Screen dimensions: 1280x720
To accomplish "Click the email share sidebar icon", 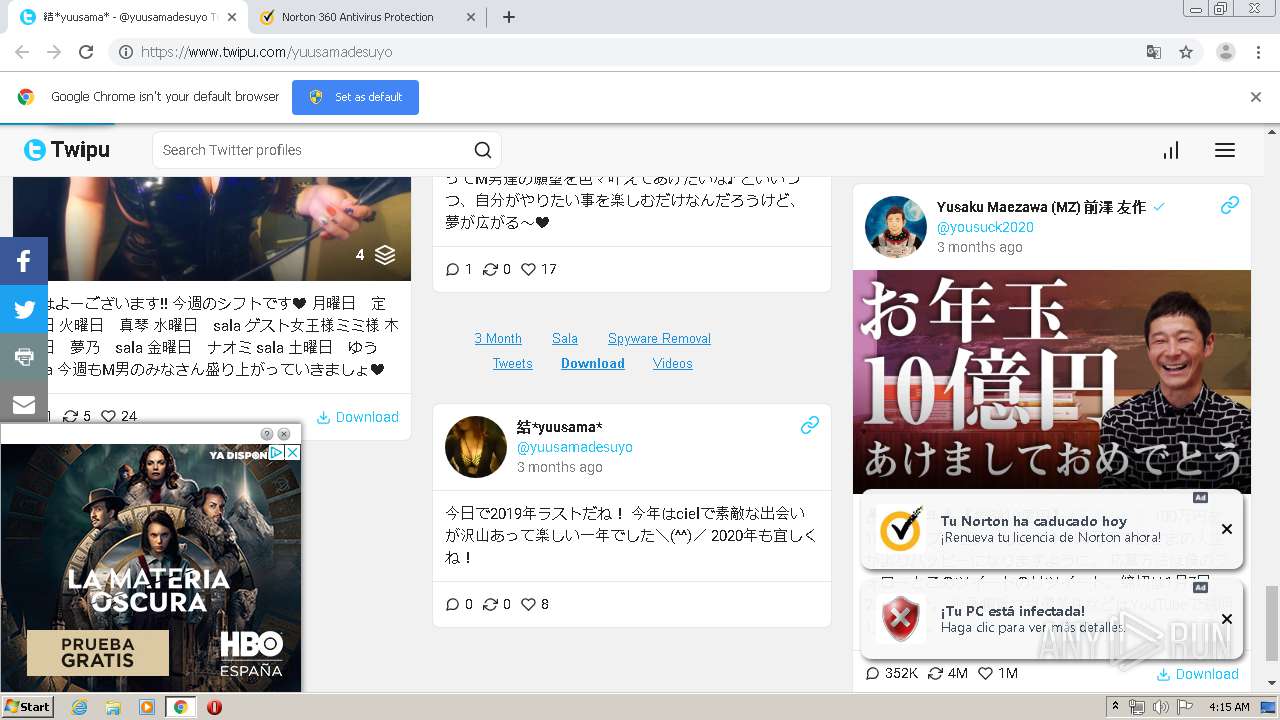I will 24,404.
